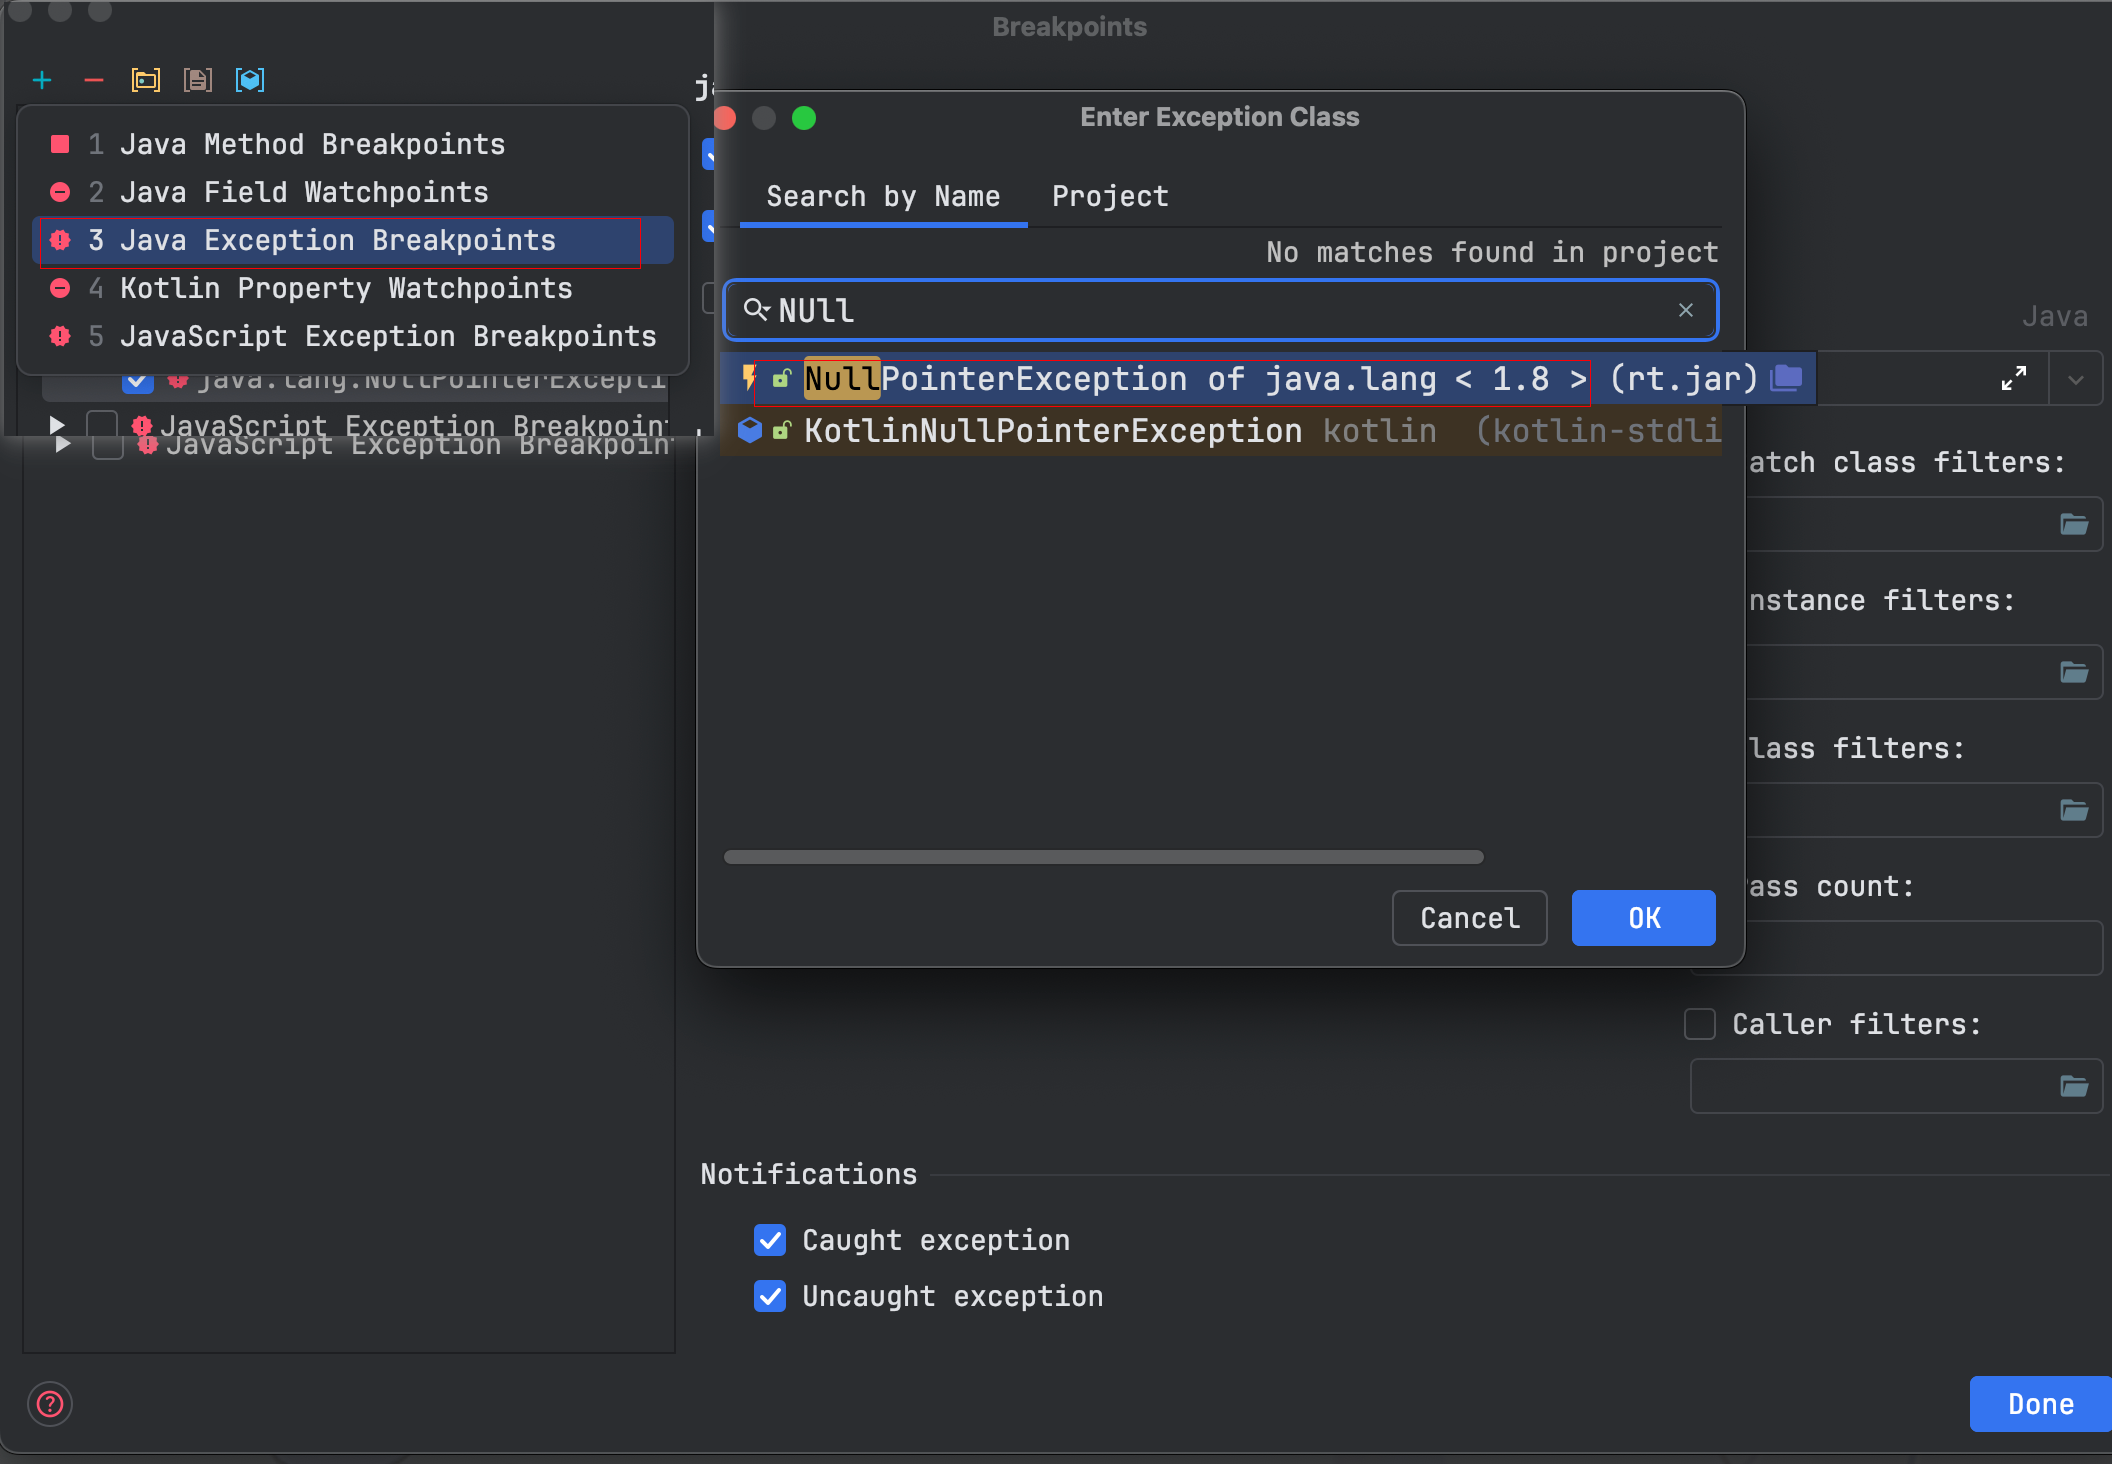Browse folder icon for Caller filters
2112x1464 pixels.
(2074, 1086)
